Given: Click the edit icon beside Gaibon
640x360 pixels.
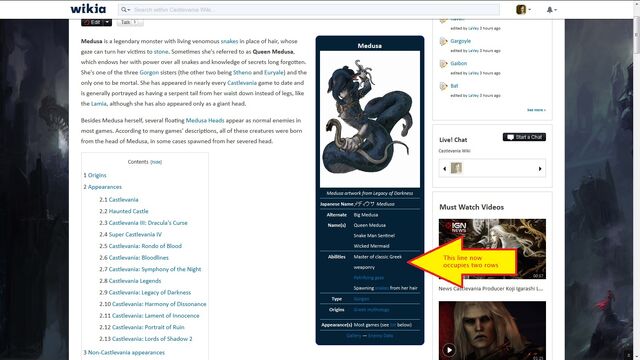Looking at the screenshot, I should [x=443, y=64].
